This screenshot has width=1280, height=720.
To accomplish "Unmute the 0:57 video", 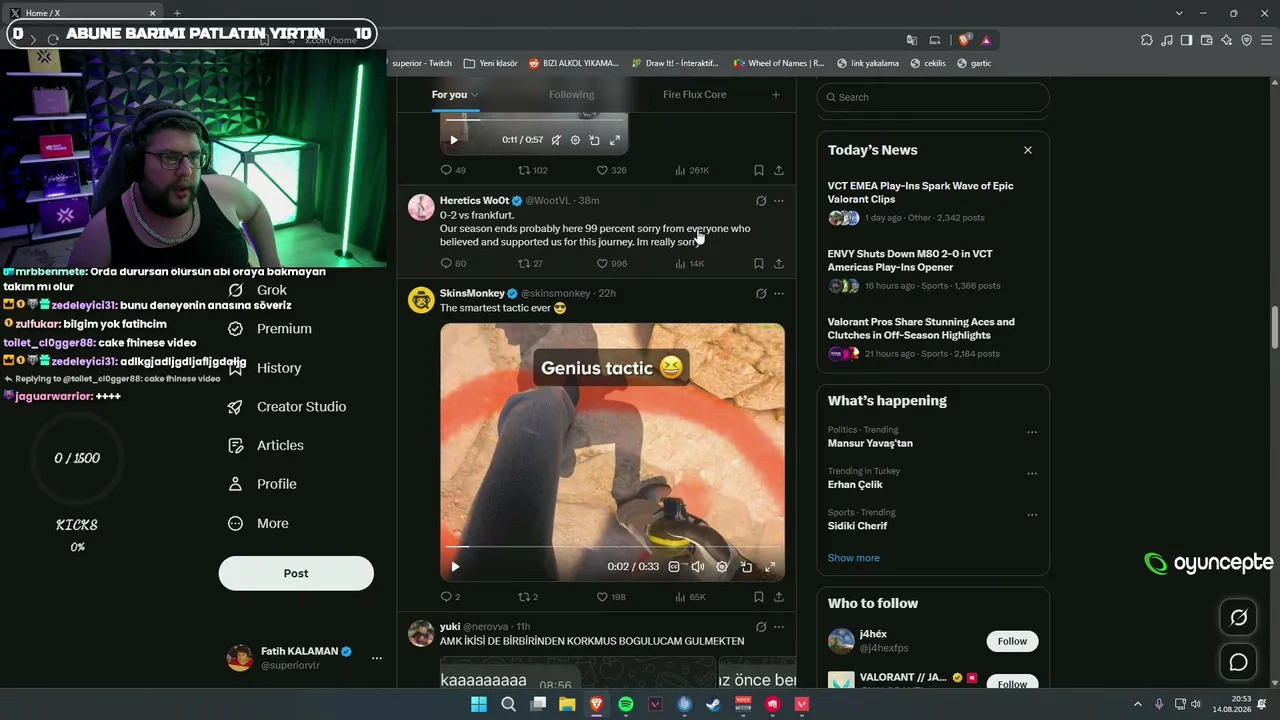I will tap(556, 140).
